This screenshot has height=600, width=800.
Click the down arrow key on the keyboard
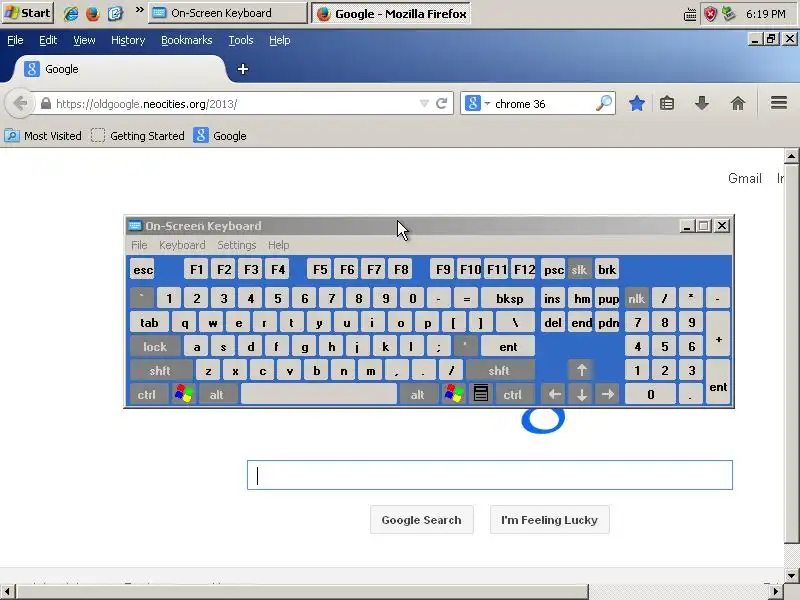coord(581,394)
